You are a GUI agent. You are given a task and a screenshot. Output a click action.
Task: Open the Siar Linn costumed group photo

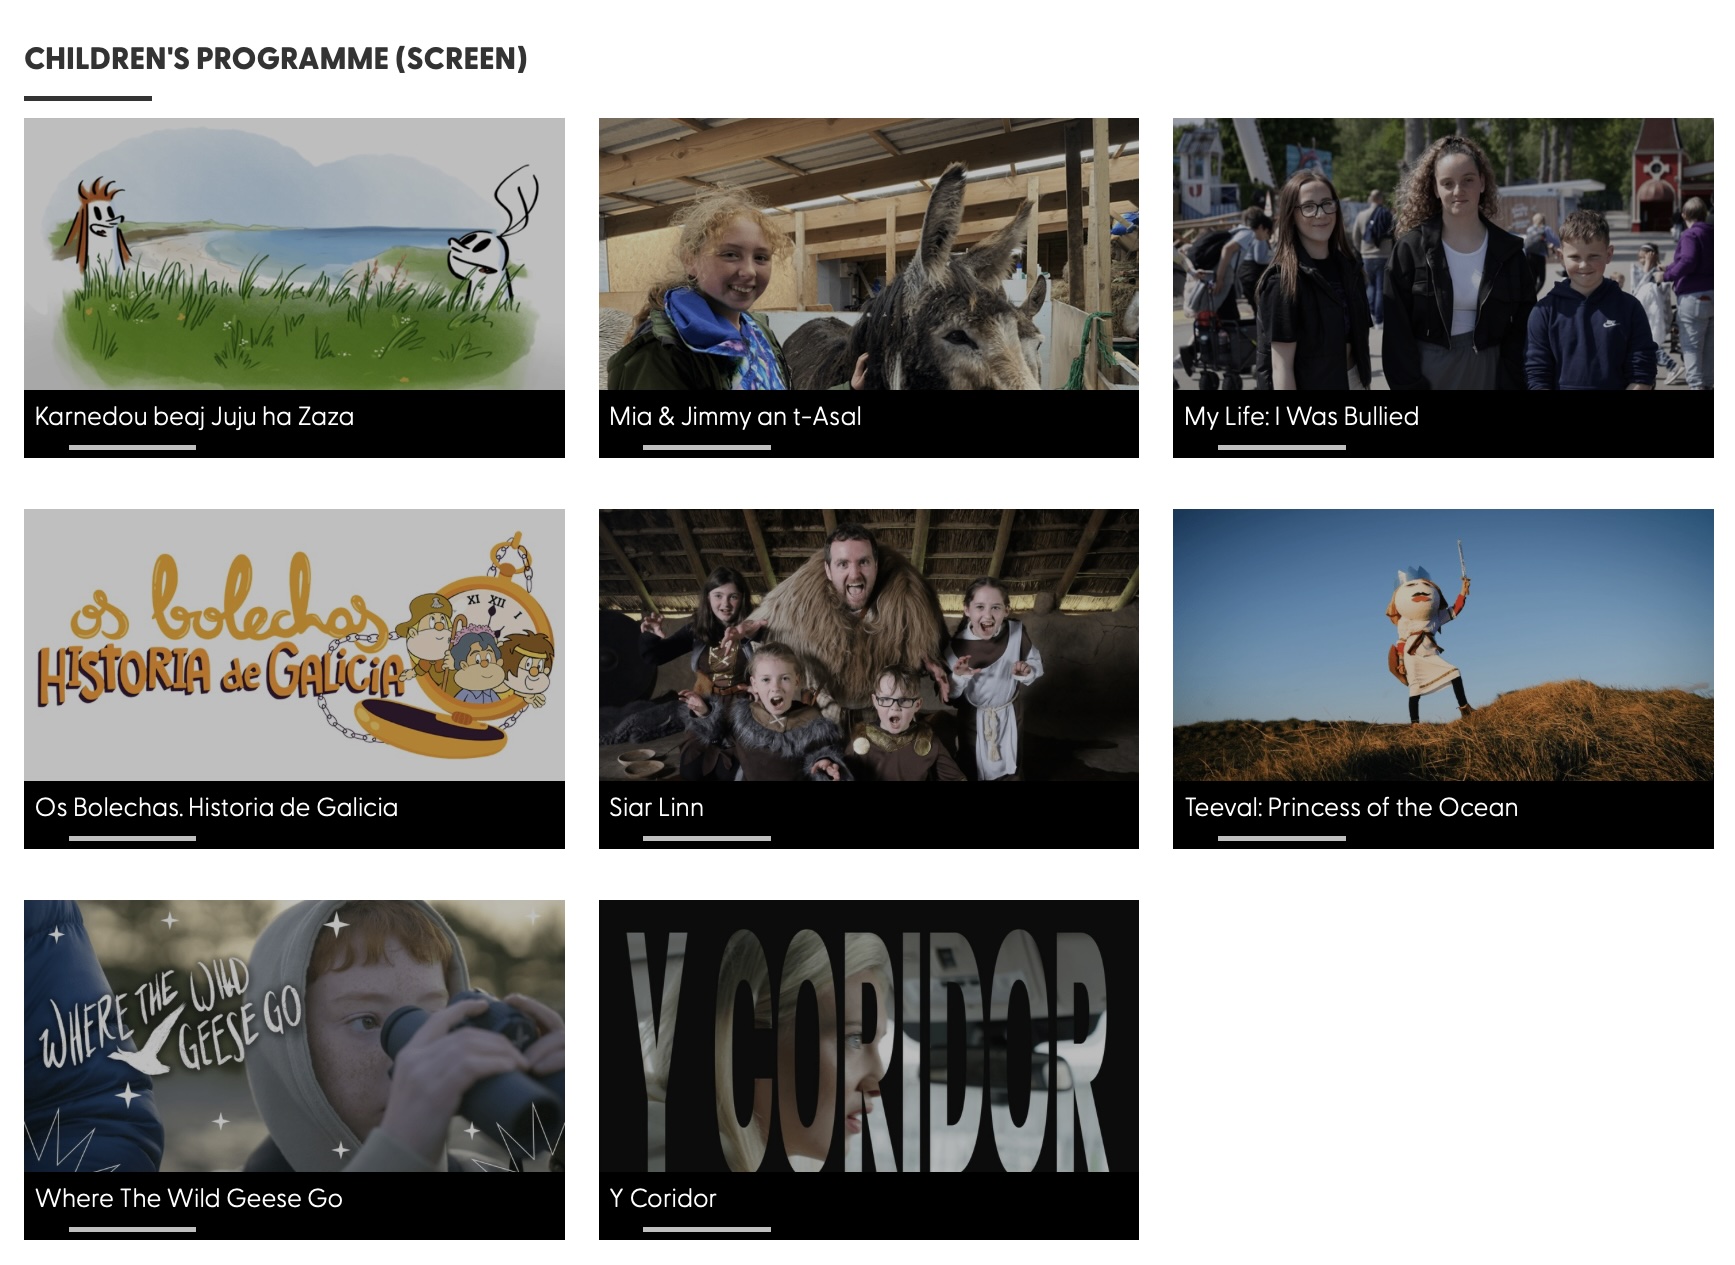[868, 645]
